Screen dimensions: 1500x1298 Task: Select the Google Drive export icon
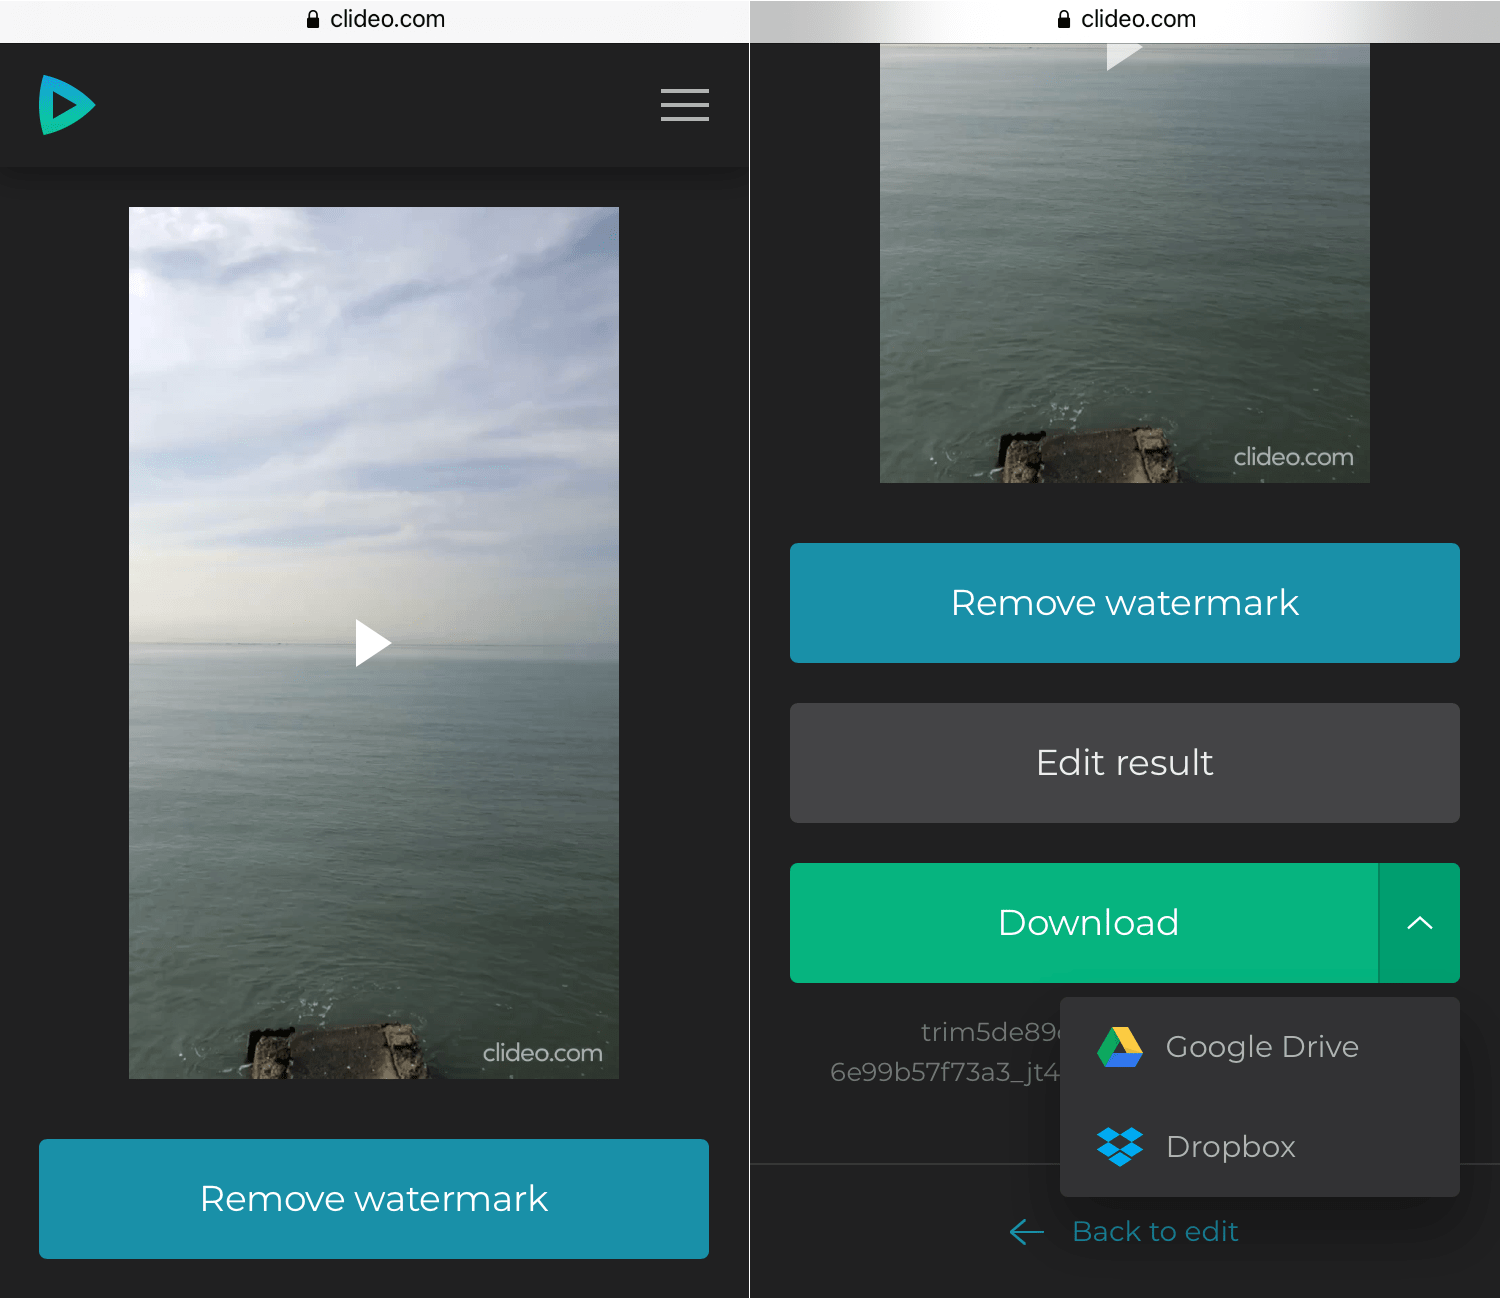(1121, 1046)
